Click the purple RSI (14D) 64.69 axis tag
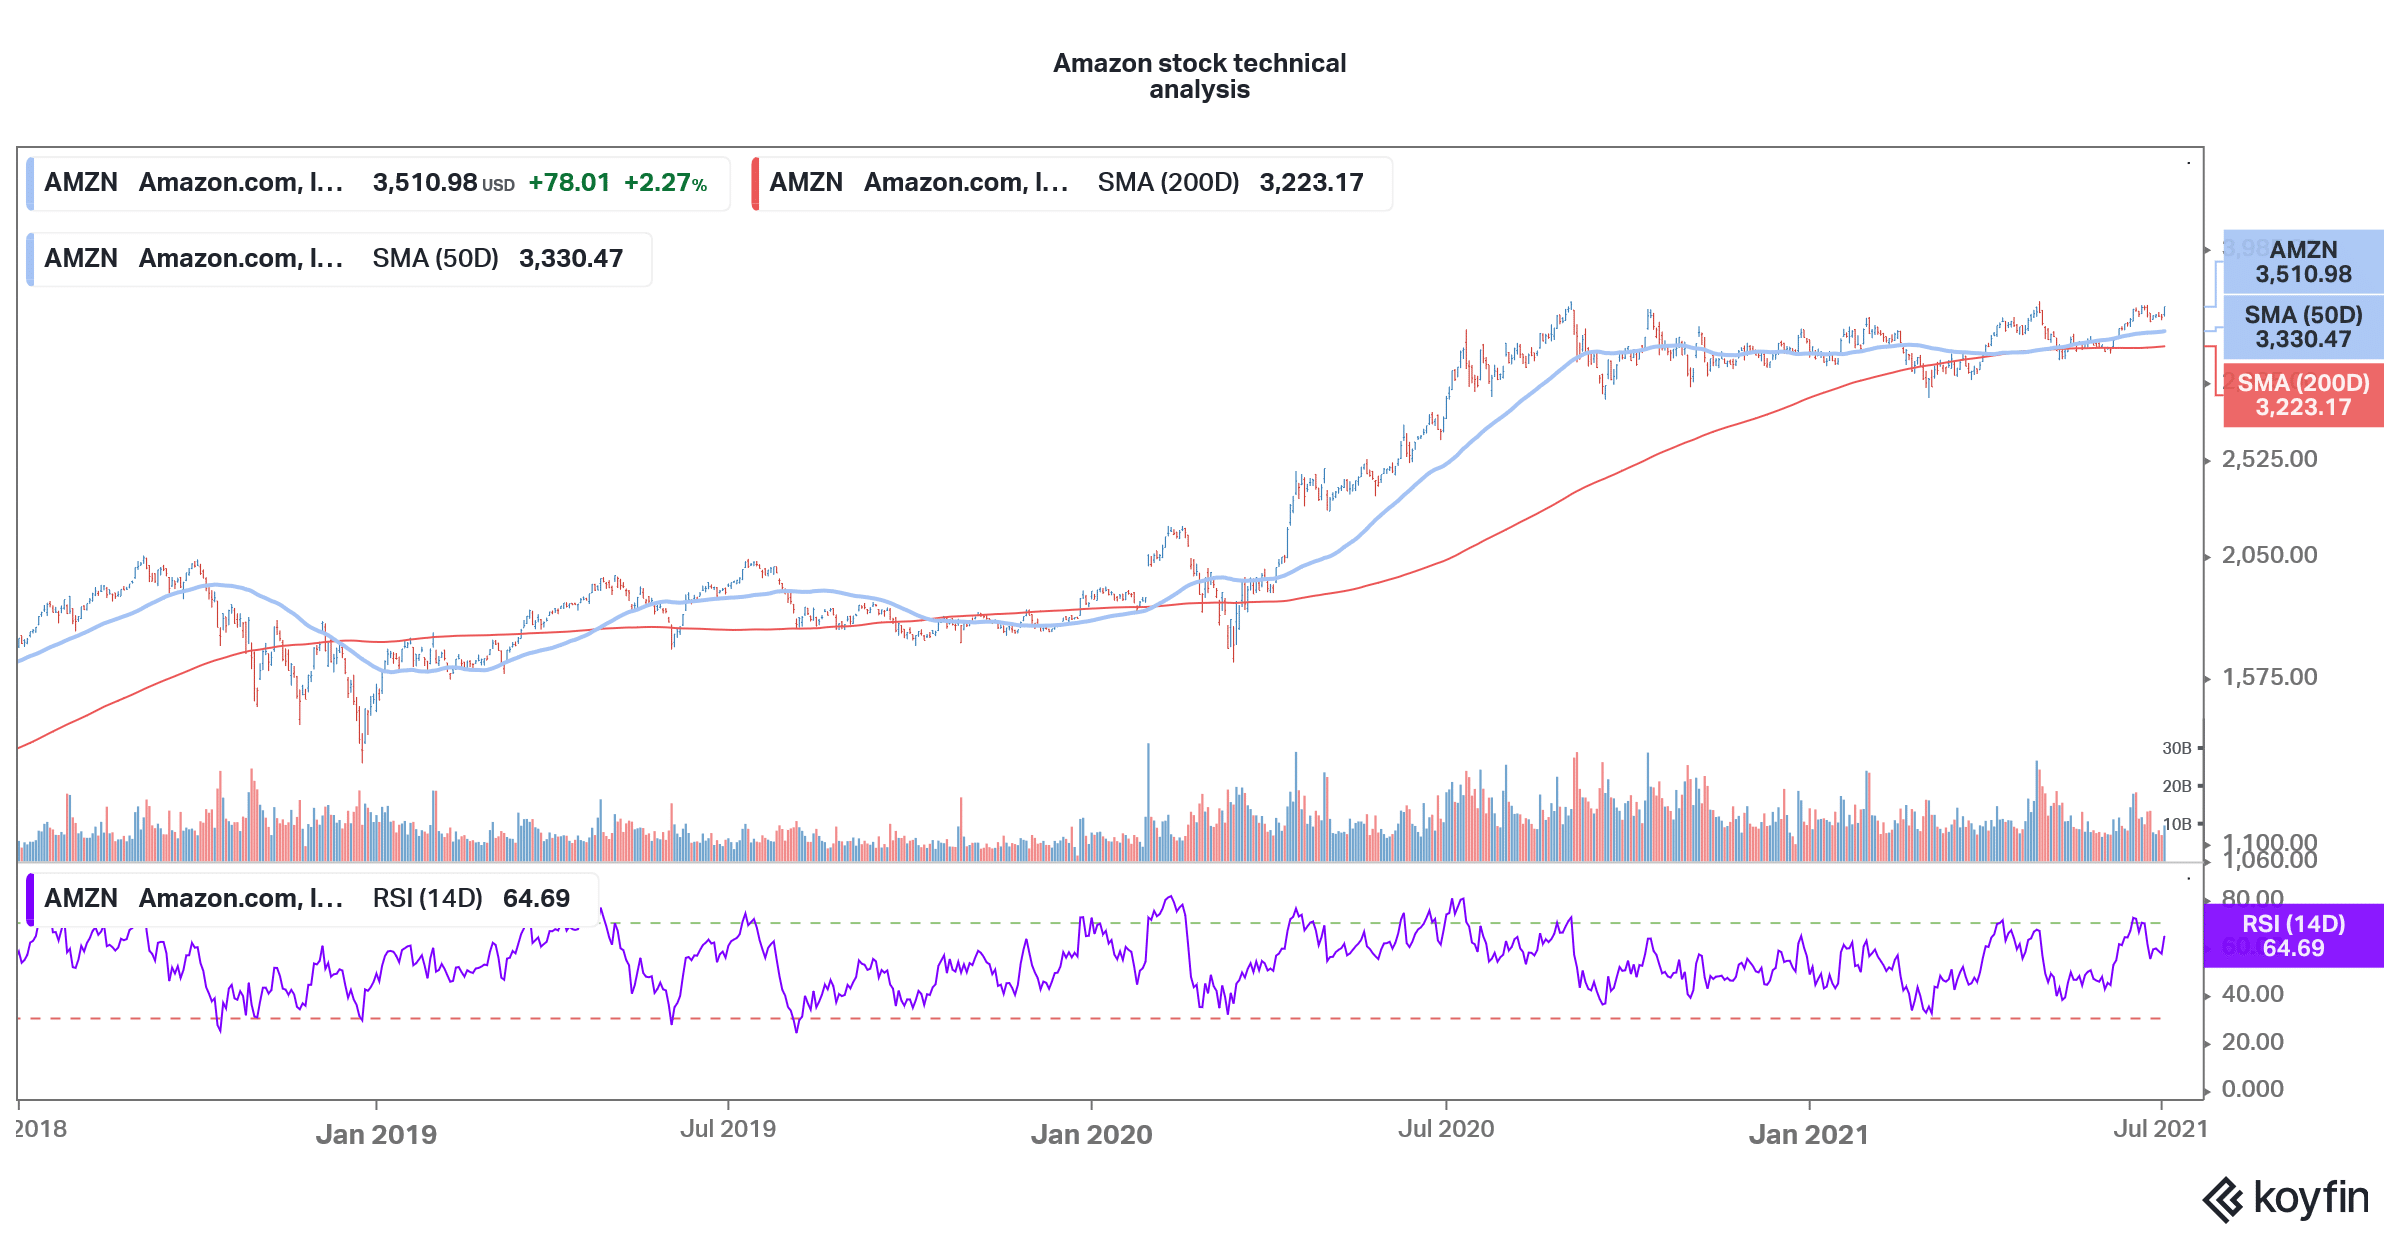Screen dimensions: 2400x1240 (x=2293, y=936)
